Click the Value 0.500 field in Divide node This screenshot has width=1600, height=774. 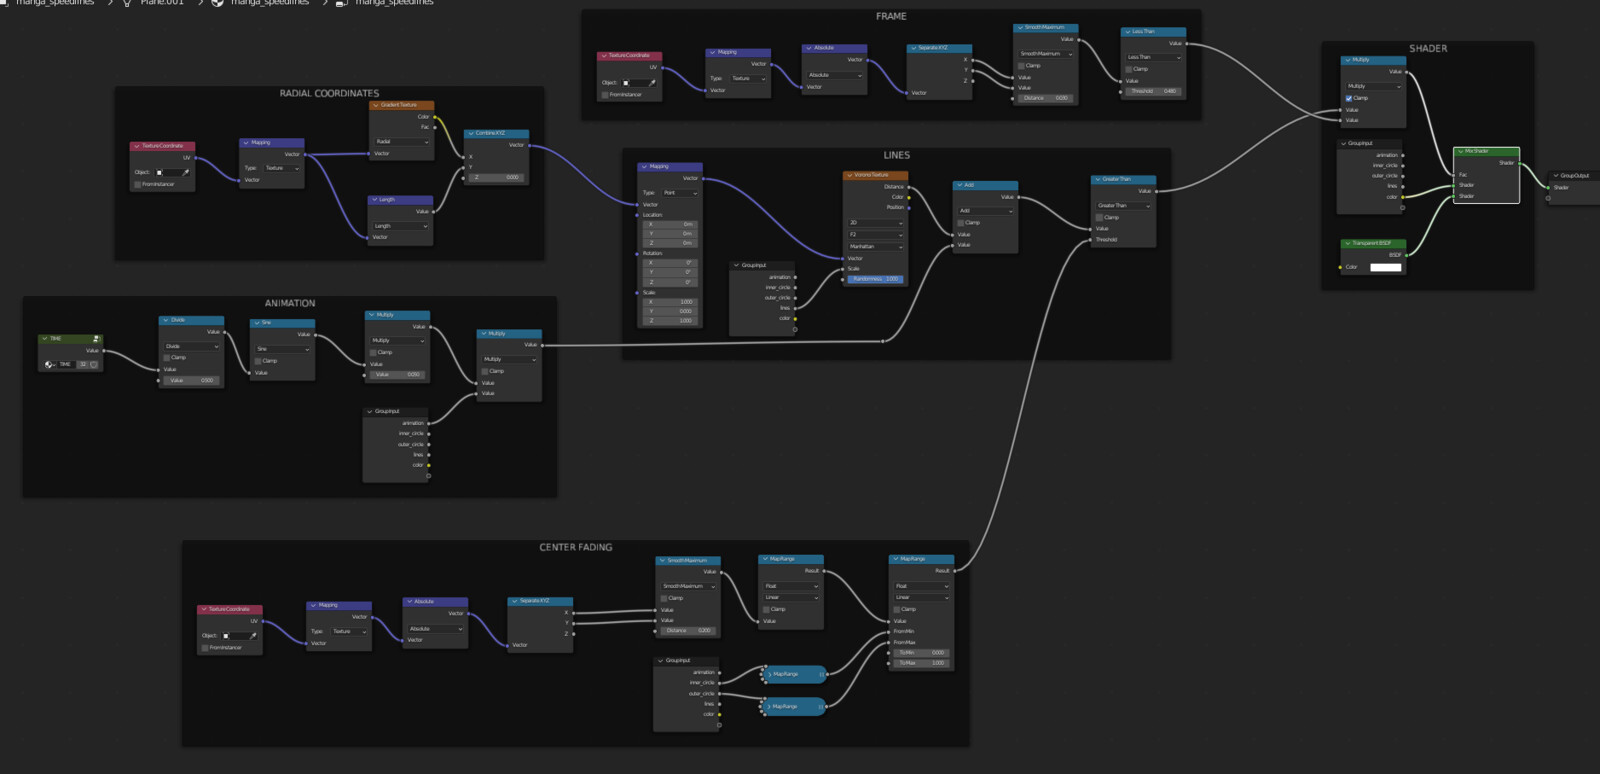[x=192, y=380]
